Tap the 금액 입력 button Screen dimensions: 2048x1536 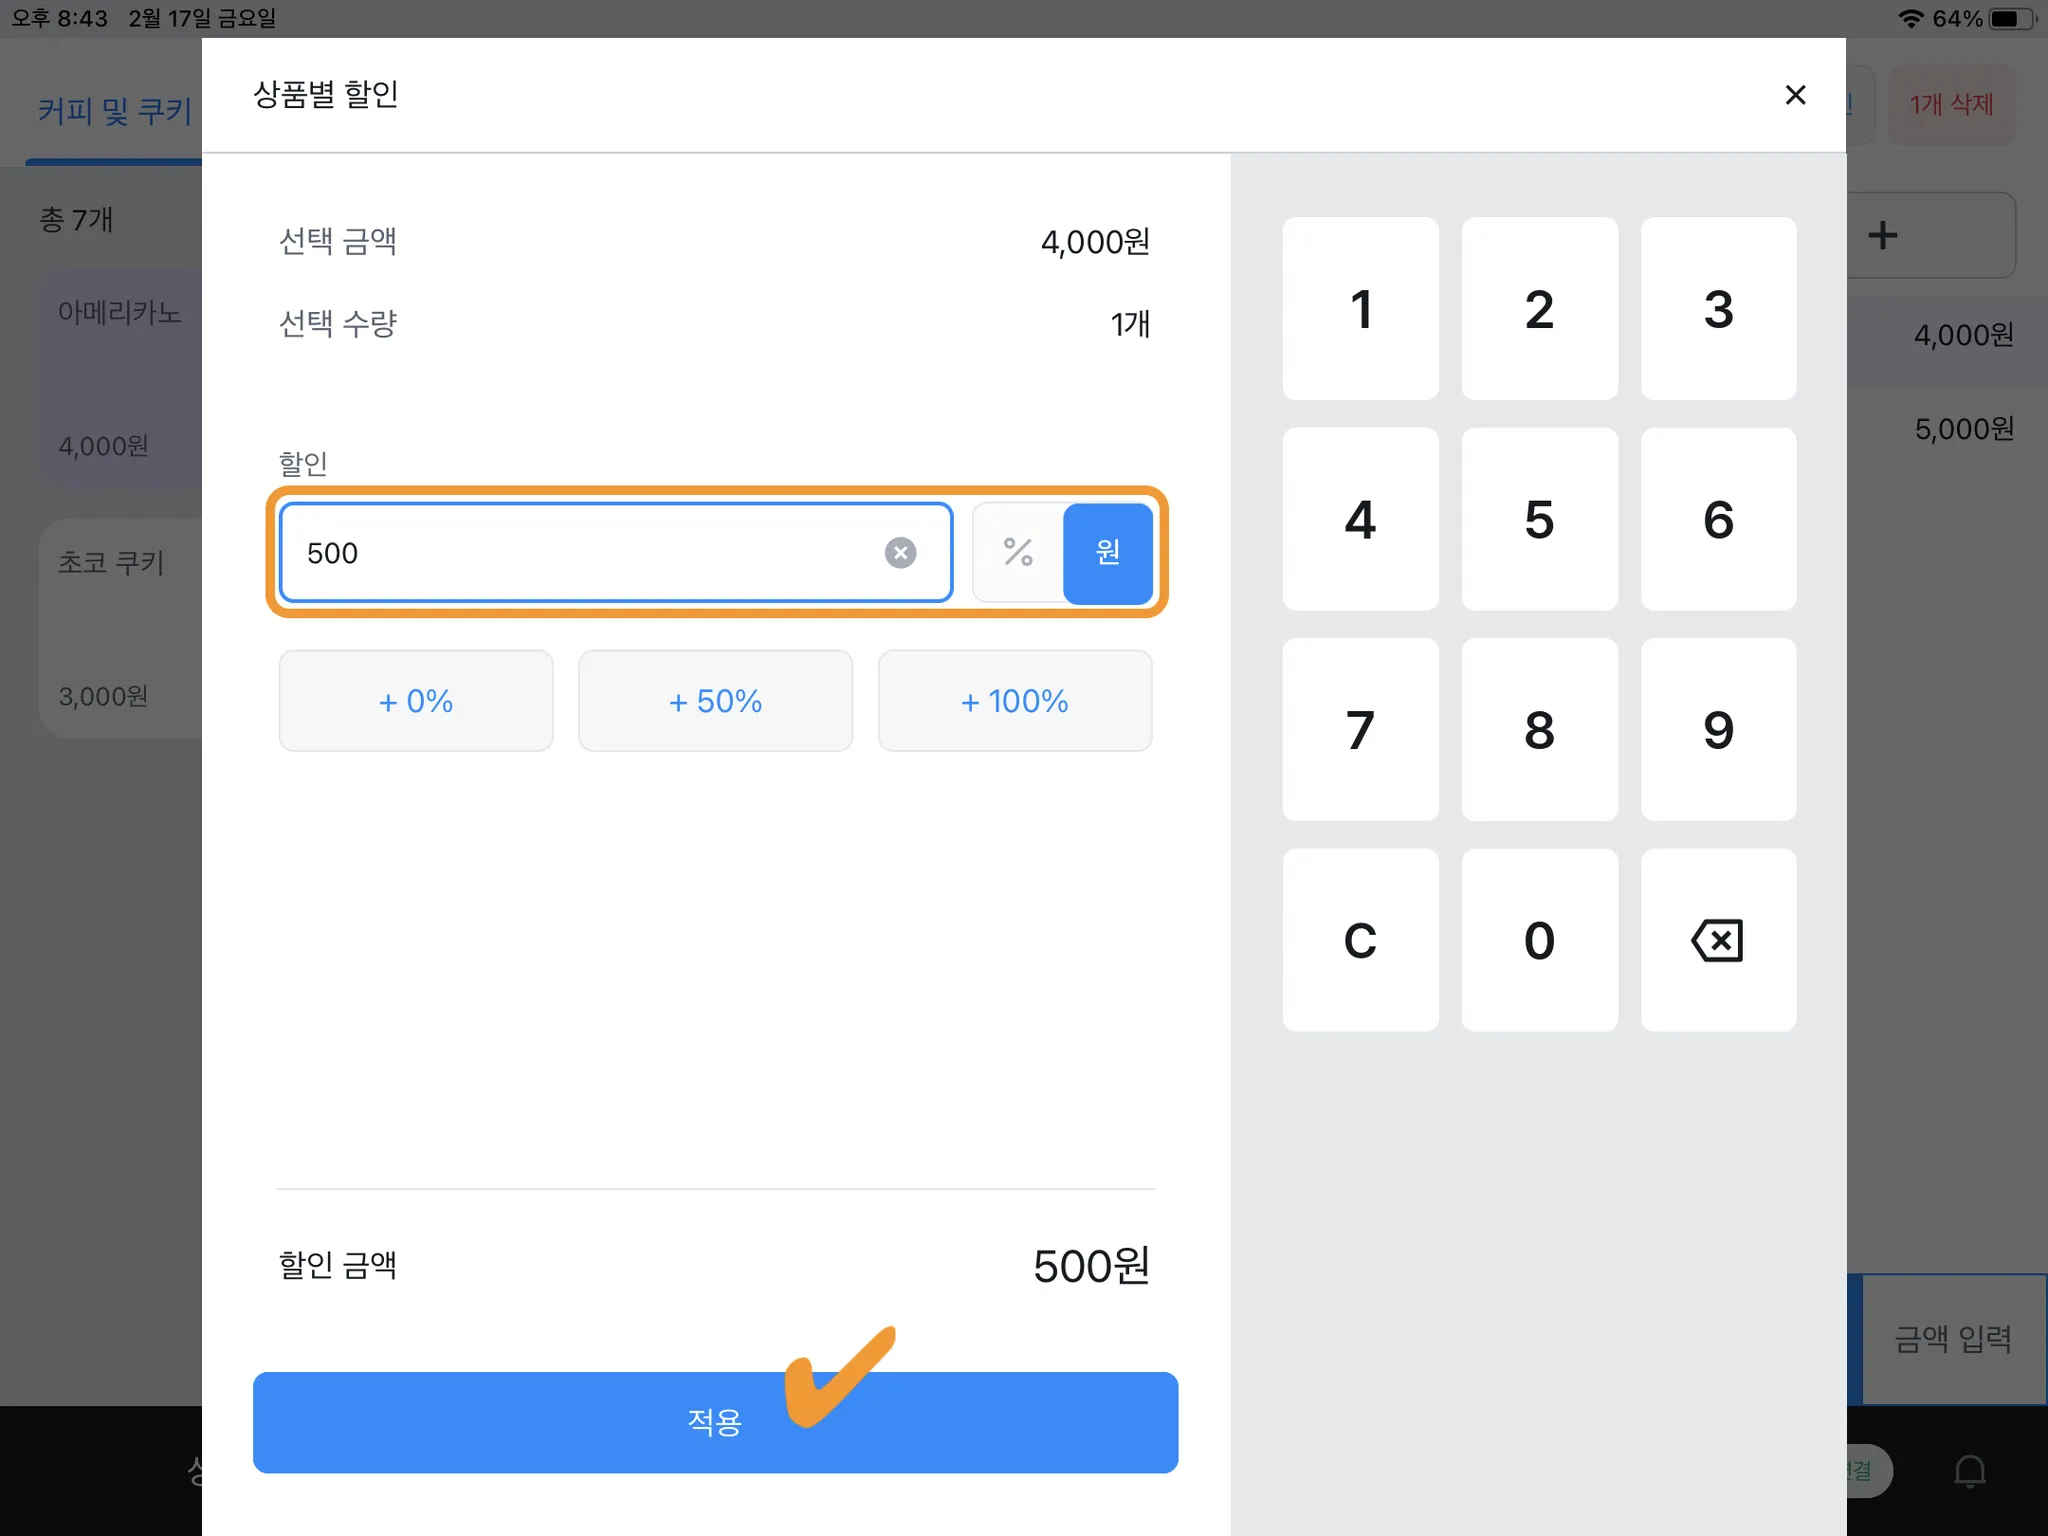pyautogui.click(x=1952, y=1338)
